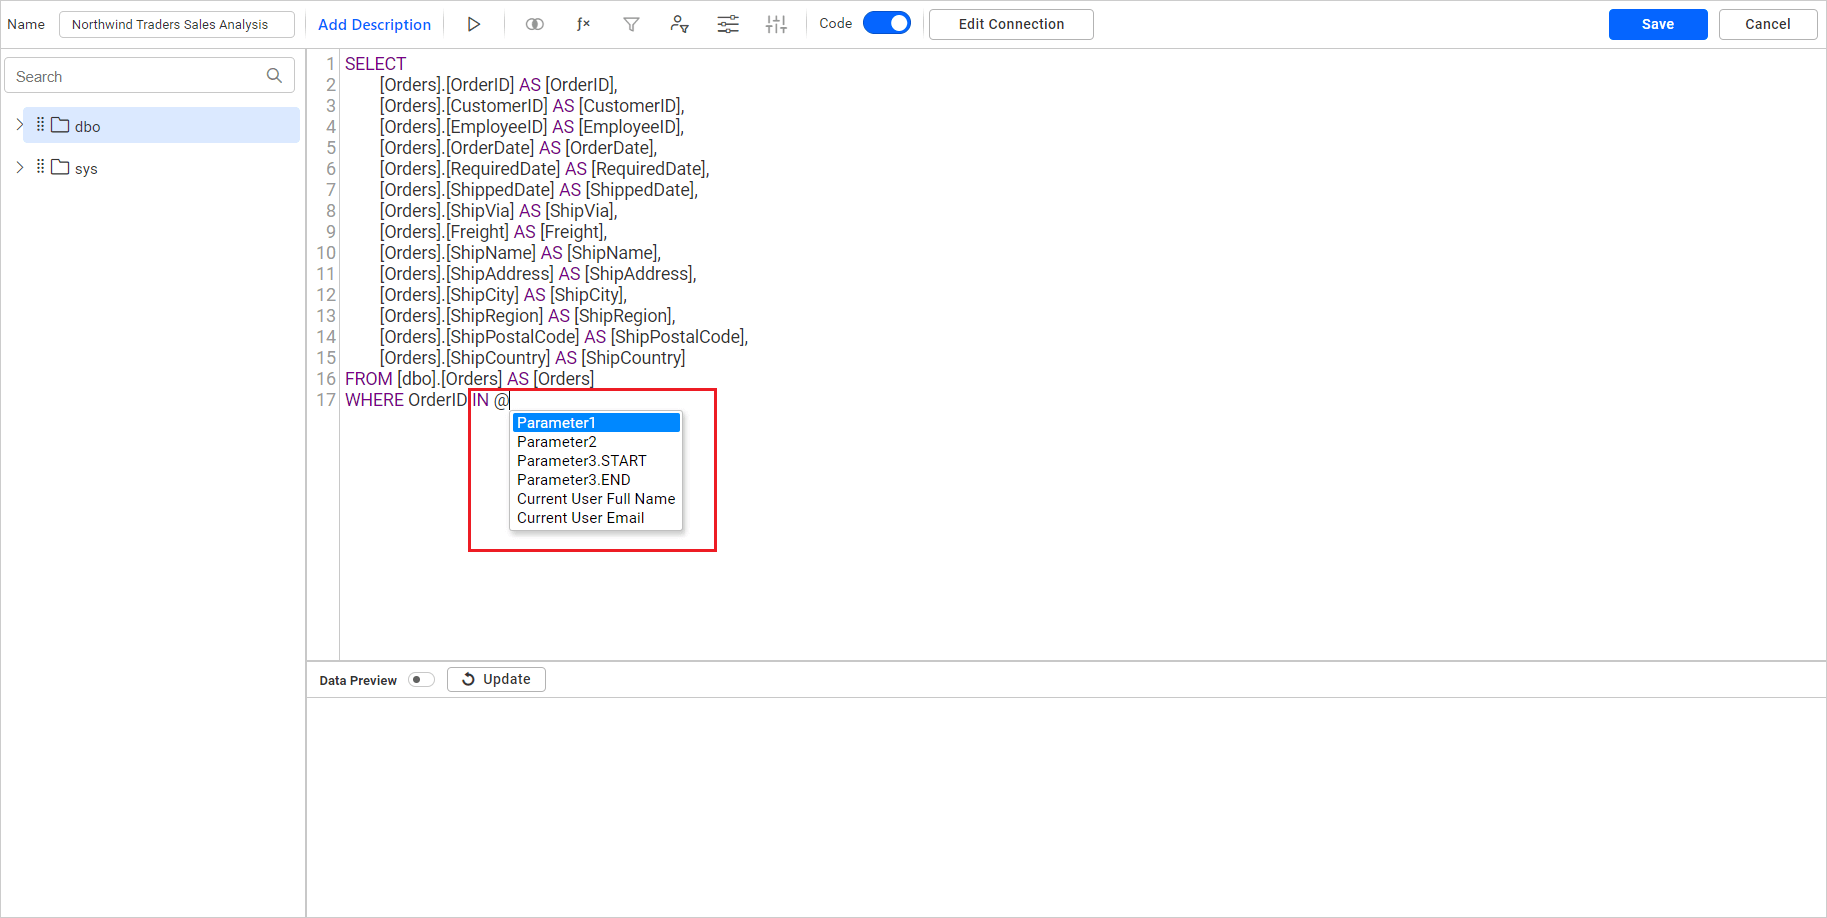Run the query using the play icon

474,24
